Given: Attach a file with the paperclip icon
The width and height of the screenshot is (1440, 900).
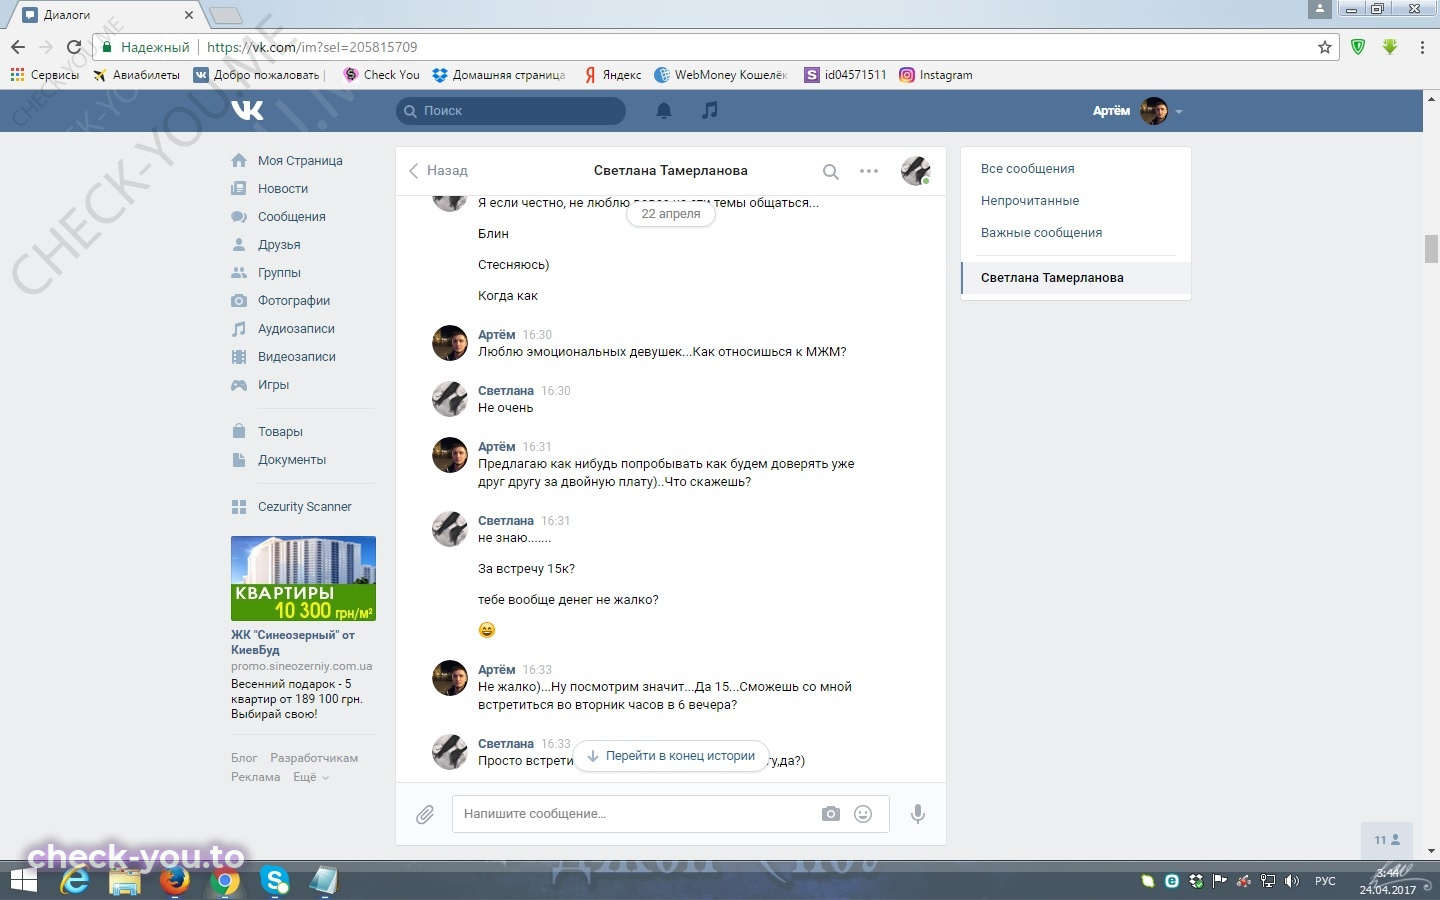Looking at the screenshot, I should pos(425,814).
